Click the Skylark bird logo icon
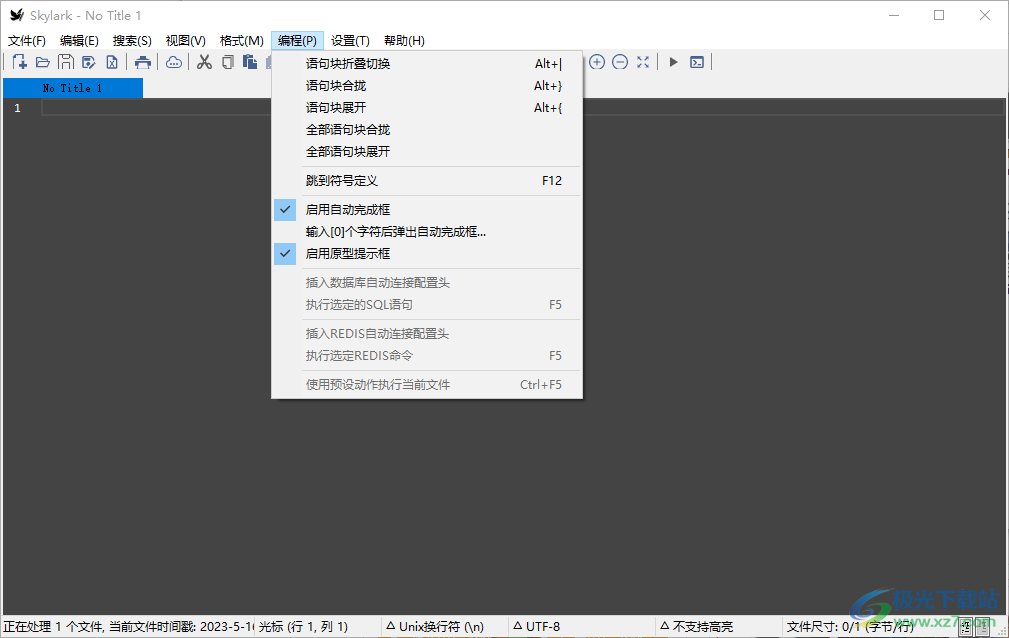The image size is (1009, 638). click(17, 15)
